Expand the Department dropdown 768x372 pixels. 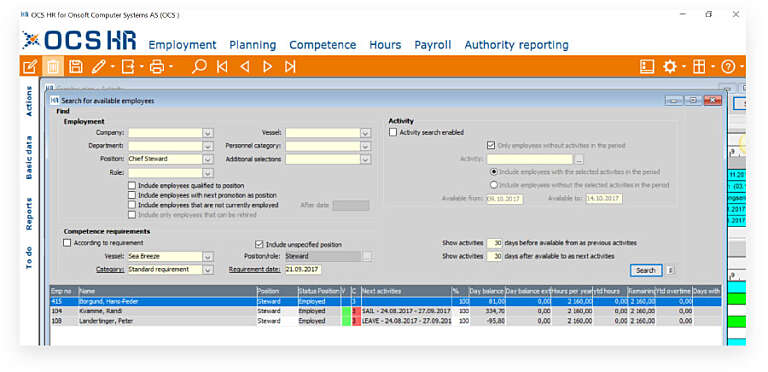click(208, 146)
